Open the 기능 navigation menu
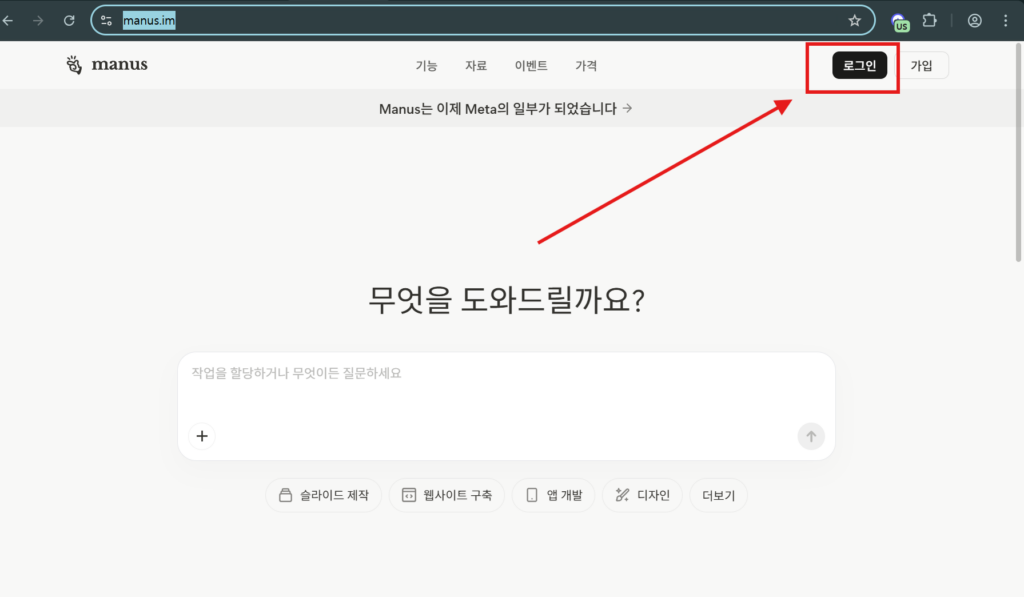The height and width of the screenshot is (597, 1024). 426,66
